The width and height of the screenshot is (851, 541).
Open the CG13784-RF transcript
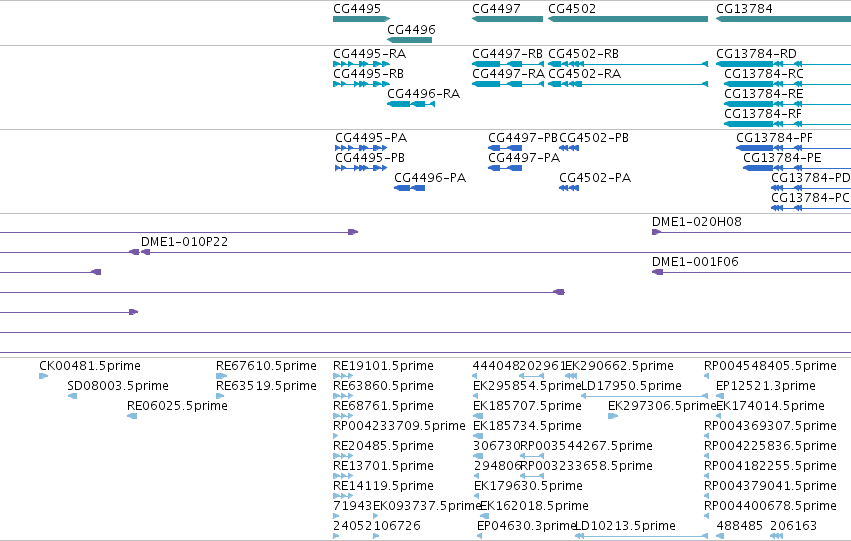coord(788,124)
